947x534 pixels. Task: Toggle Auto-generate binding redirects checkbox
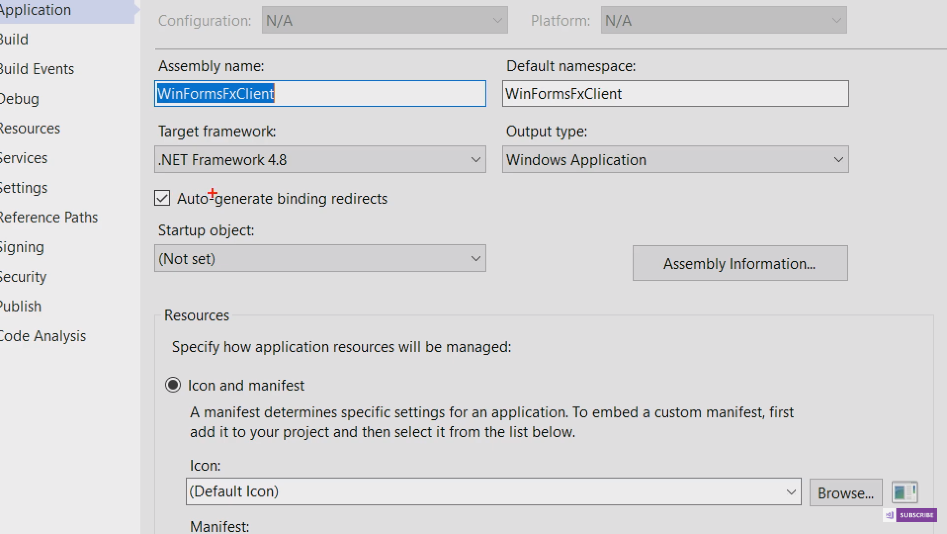(163, 199)
